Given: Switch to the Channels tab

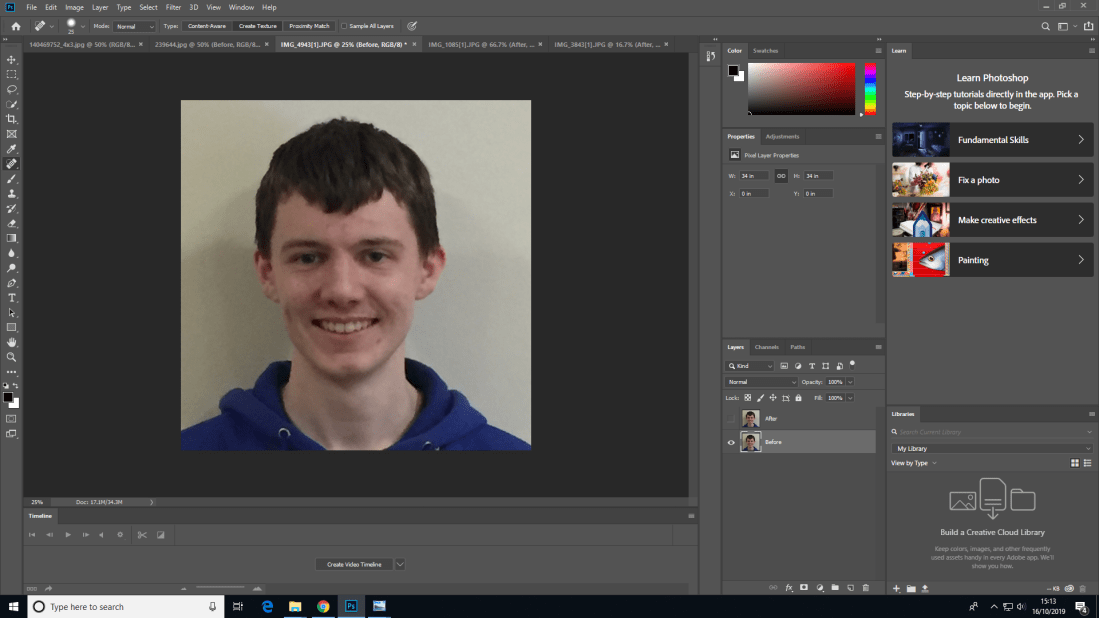Looking at the screenshot, I should click(x=766, y=347).
